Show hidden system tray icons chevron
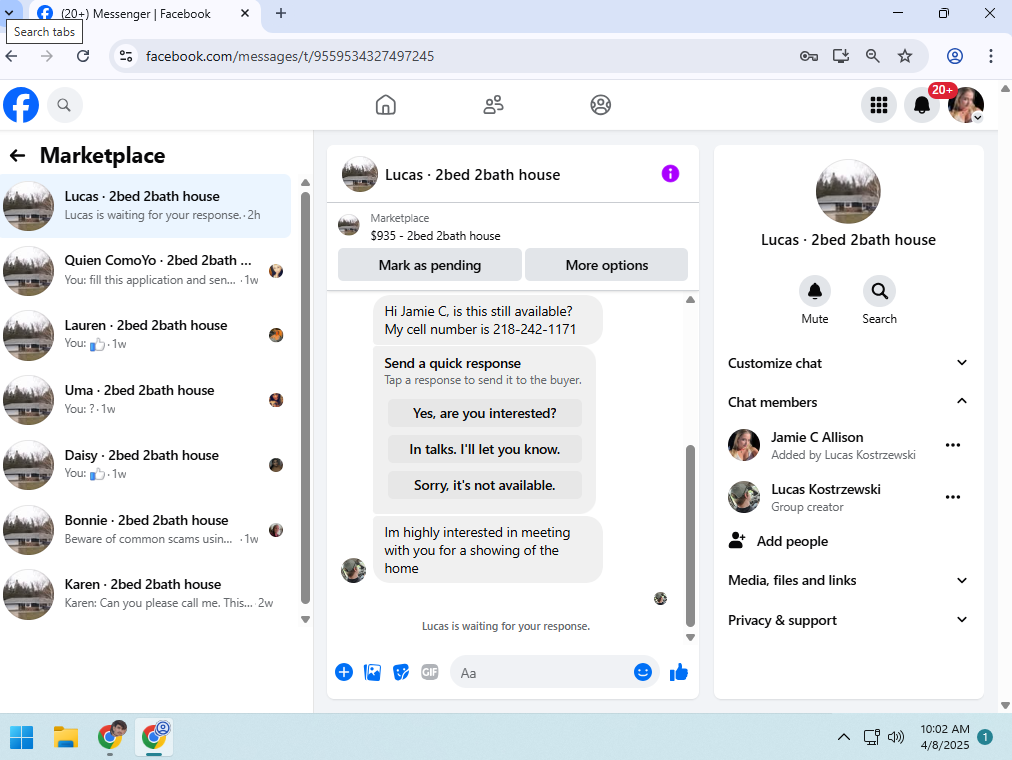This screenshot has width=1012, height=760. pyautogui.click(x=844, y=737)
